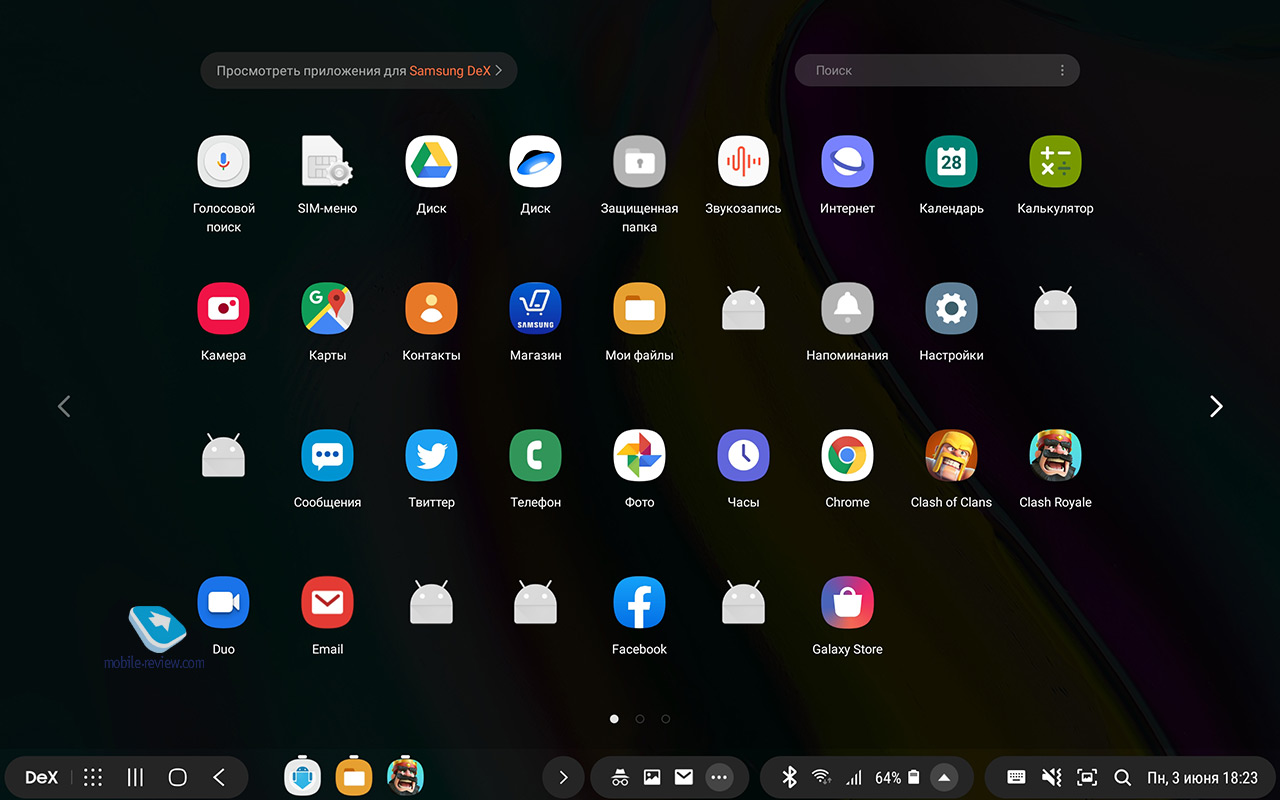This screenshot has width=1280, height=800.
Task: Select third page indicator dot
Action: pos(666,718)
